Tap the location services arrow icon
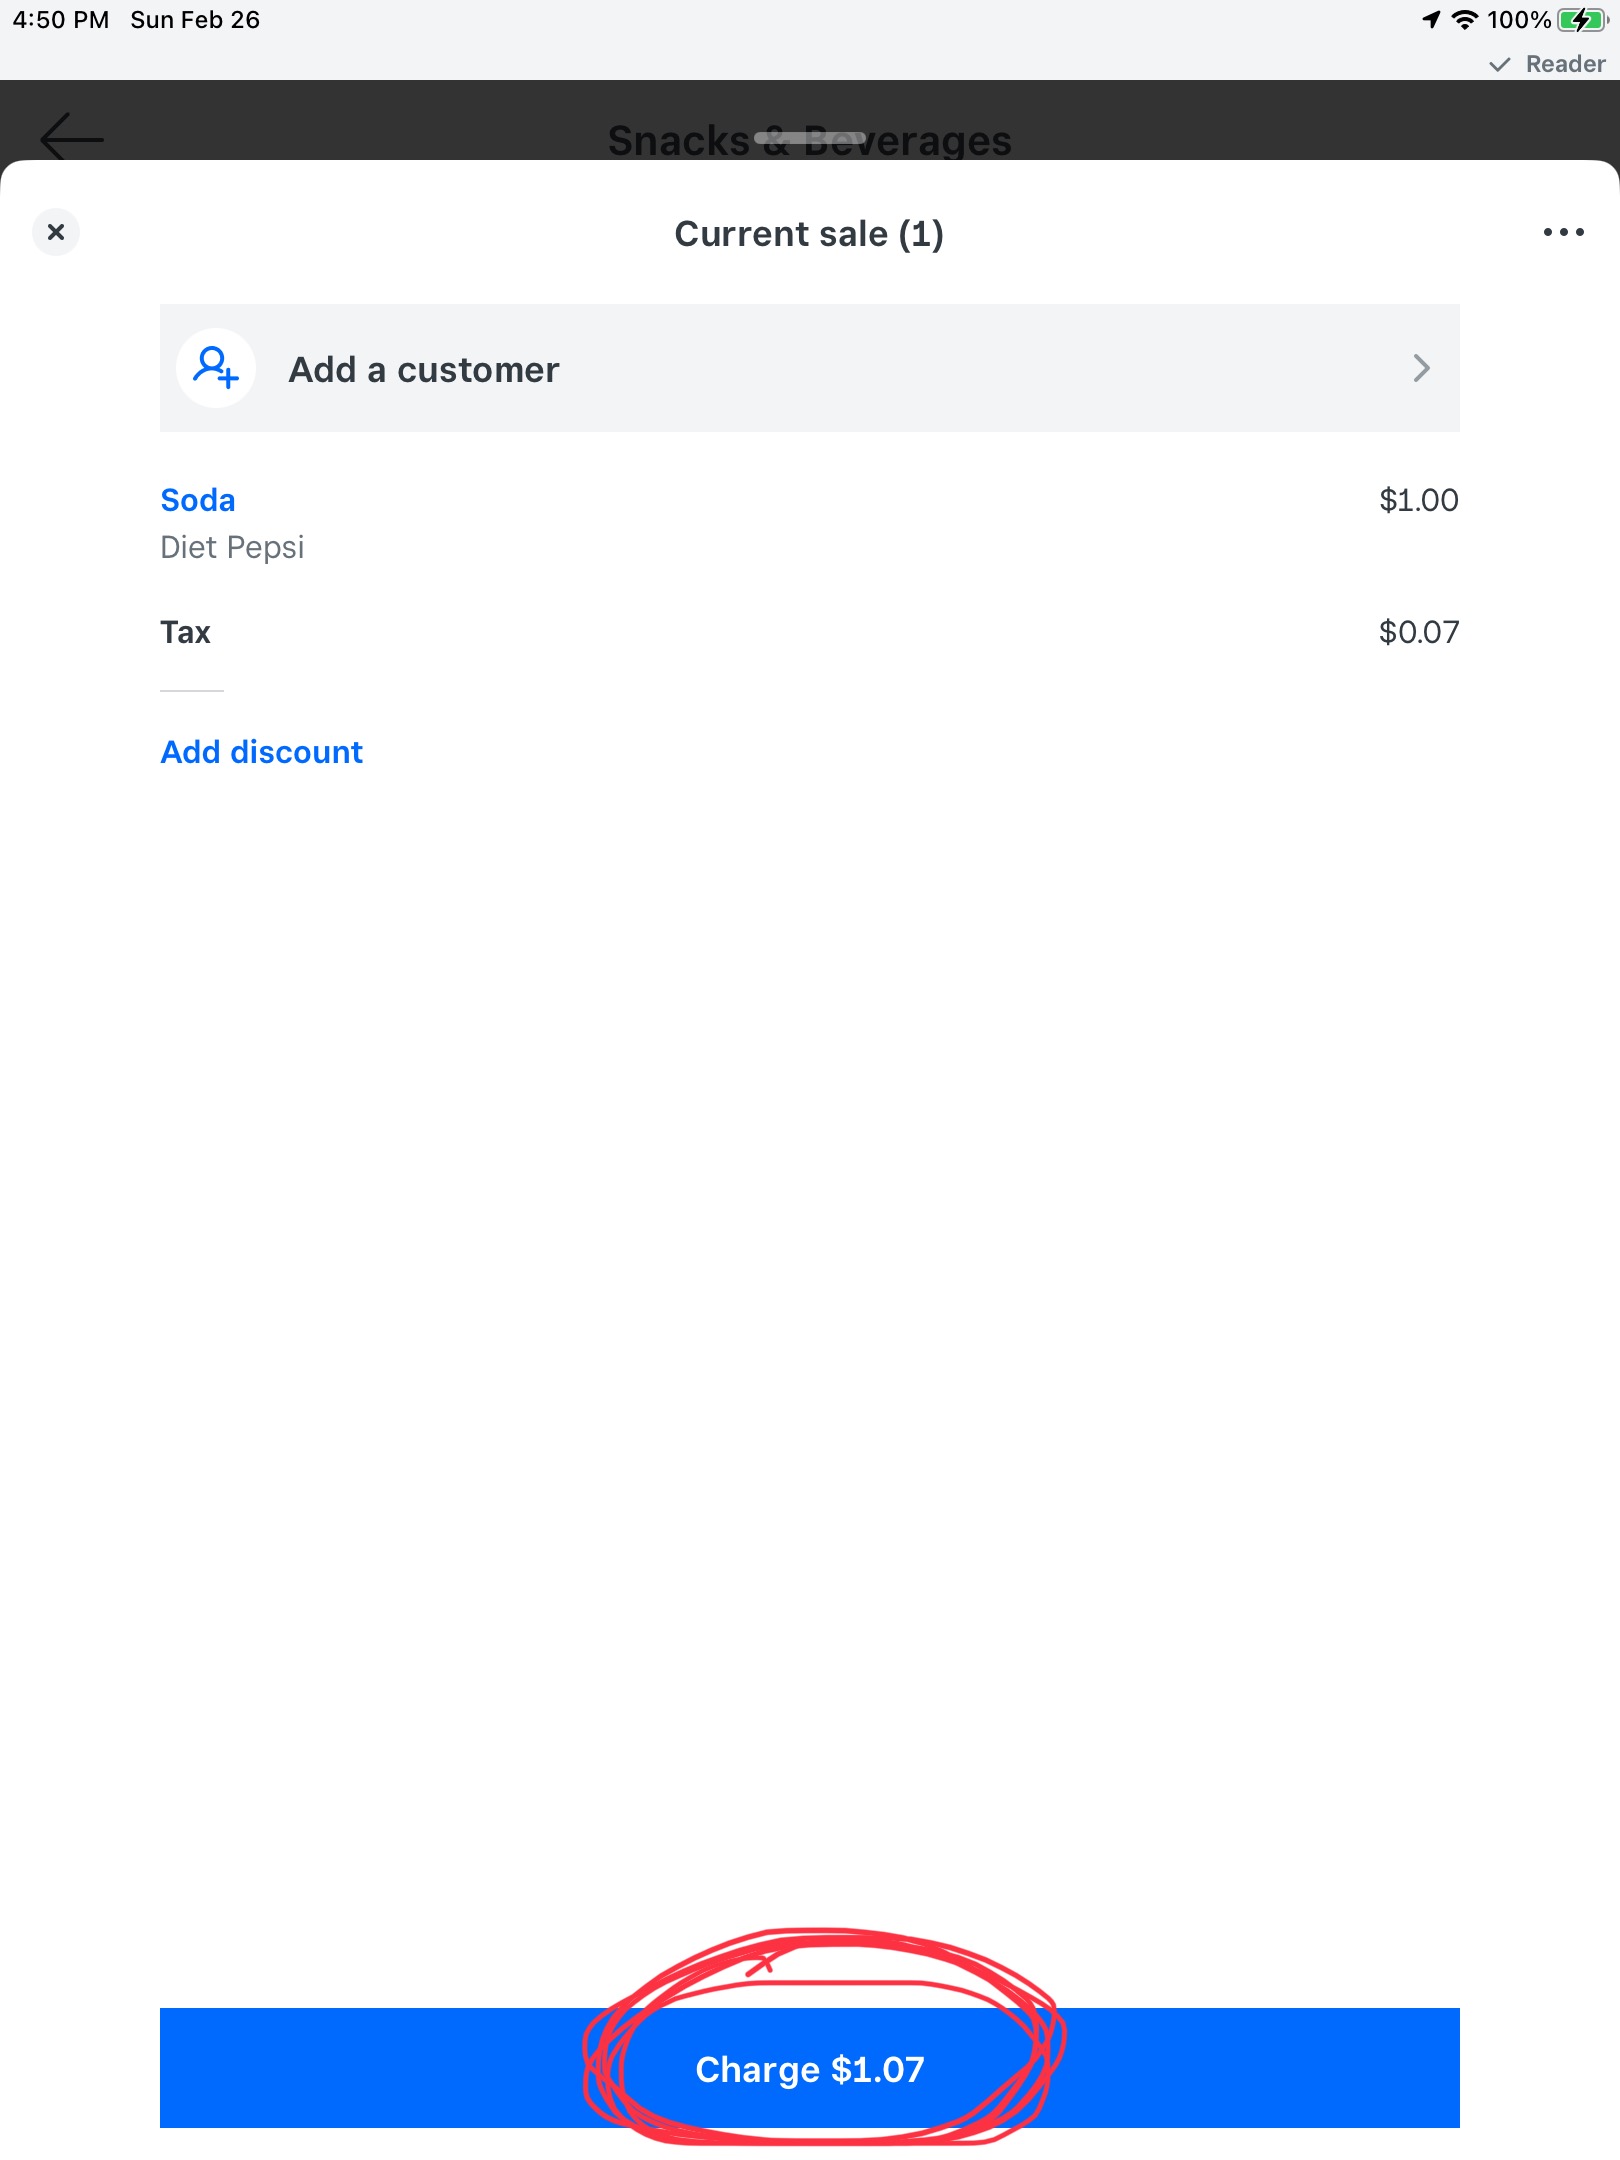1620x2160 pixels. point(1431,20)
